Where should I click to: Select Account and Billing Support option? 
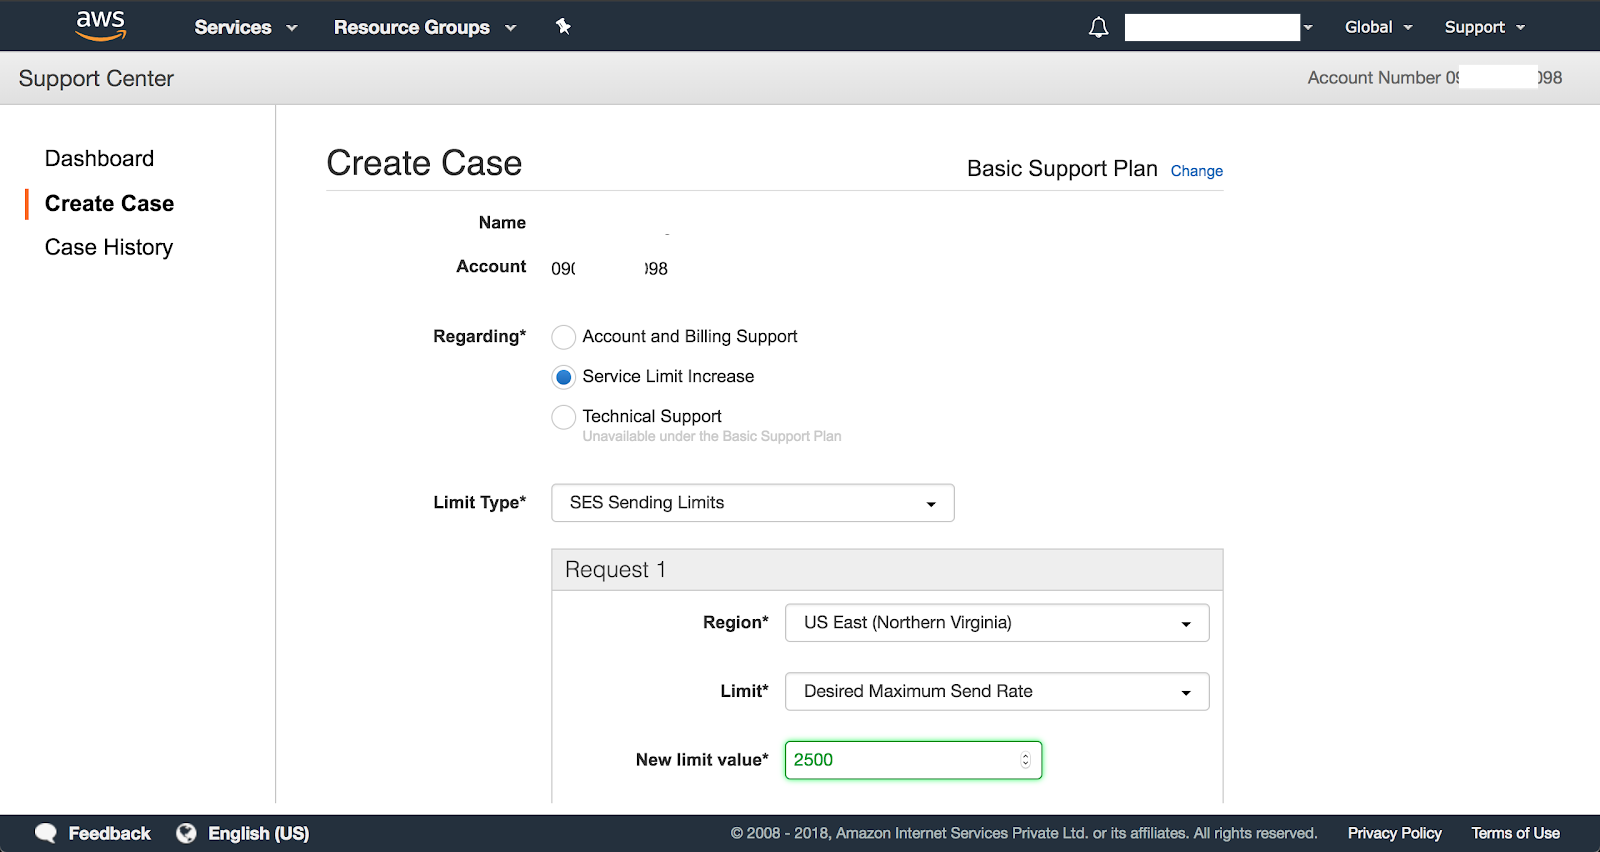pyautogui.click(x=564, y=337)
